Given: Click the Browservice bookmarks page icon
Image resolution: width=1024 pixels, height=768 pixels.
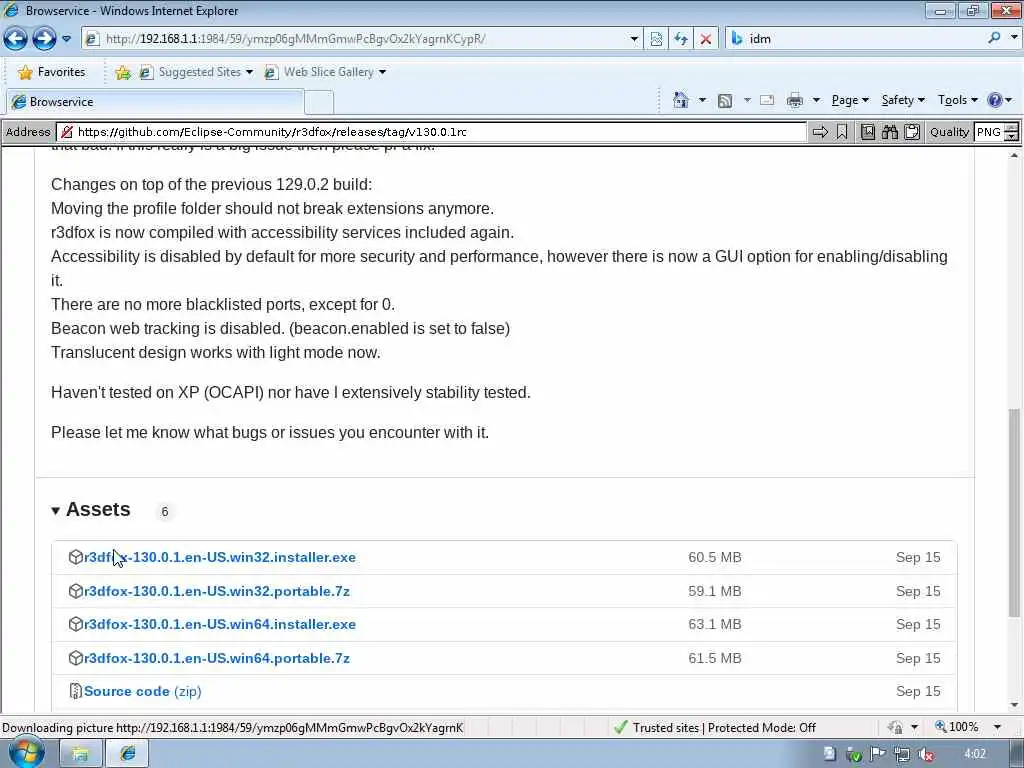Looking at the screenshot, I should [x=867, y=132].
